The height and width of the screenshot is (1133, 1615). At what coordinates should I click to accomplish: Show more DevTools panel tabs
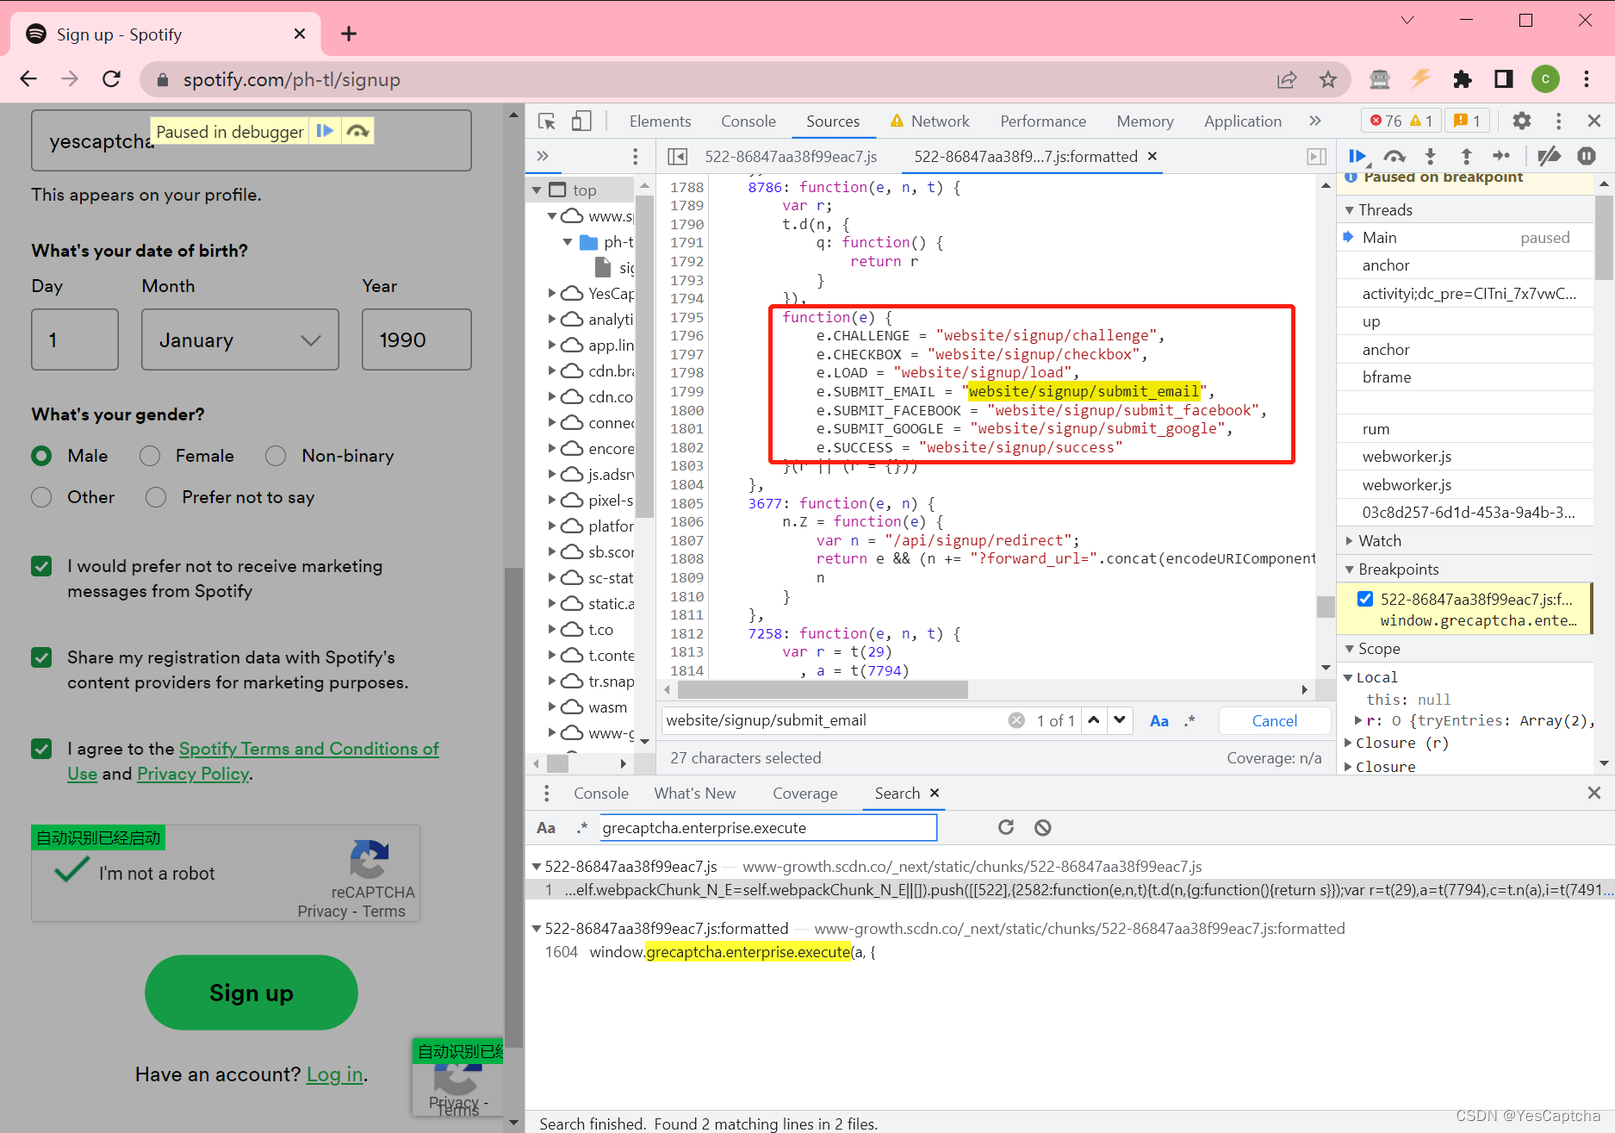[x=1315, y=121]
